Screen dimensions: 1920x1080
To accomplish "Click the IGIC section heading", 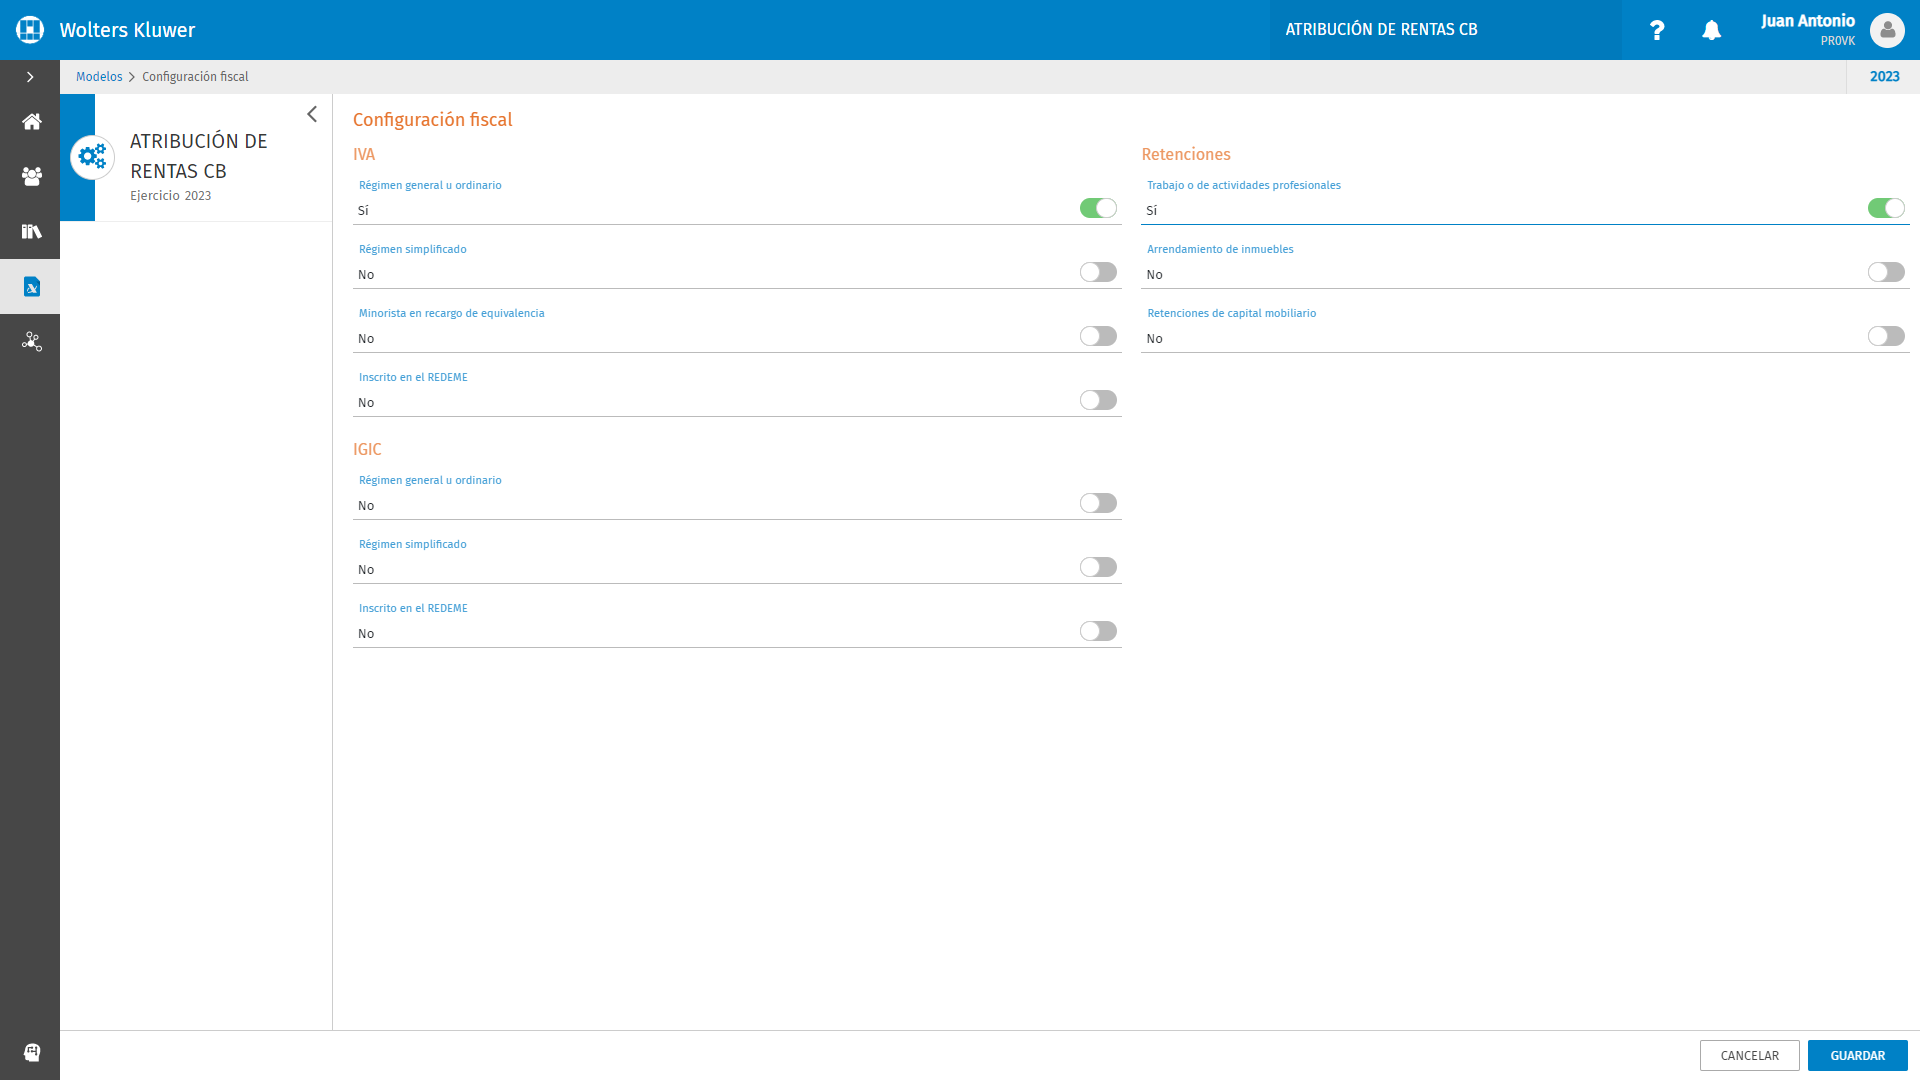I will [x=367, y=449].
